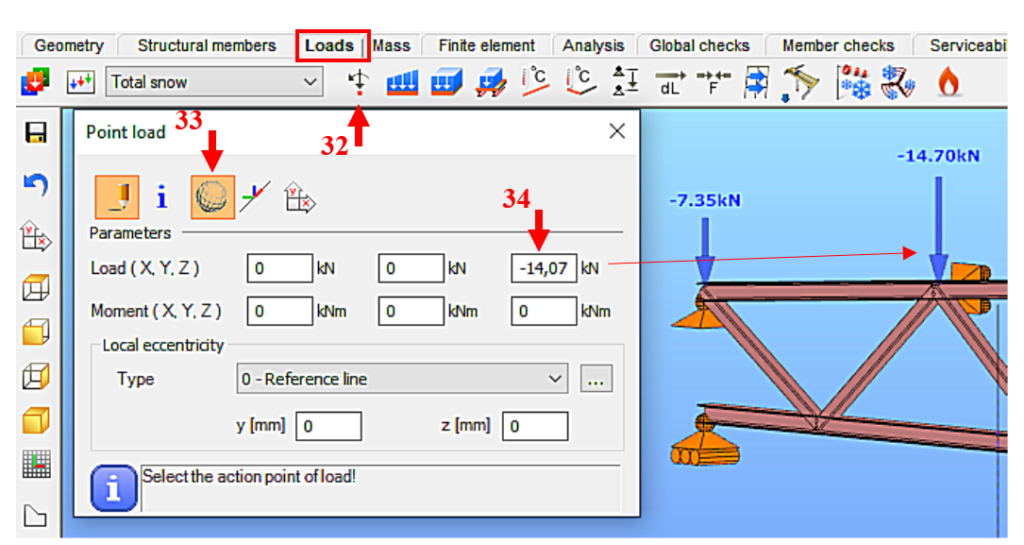The image size is (1024, 545).
Task: Open the Total snow load case dropdown
Action: click(214, 82)
